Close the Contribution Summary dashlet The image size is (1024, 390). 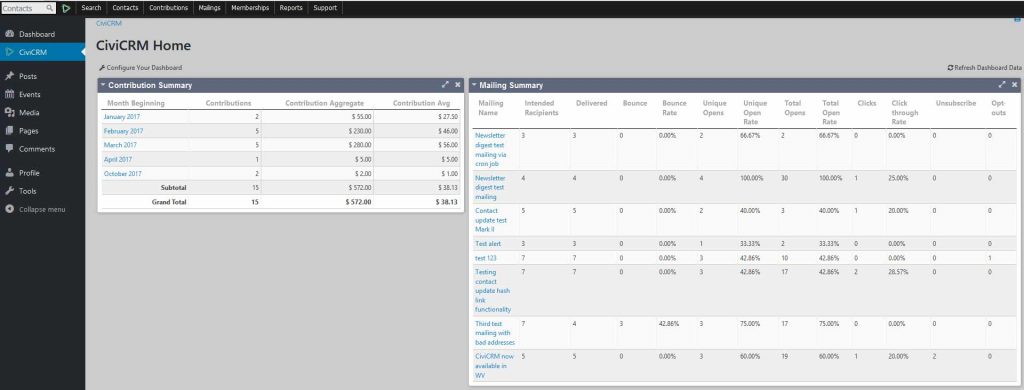tap(458, 85)
